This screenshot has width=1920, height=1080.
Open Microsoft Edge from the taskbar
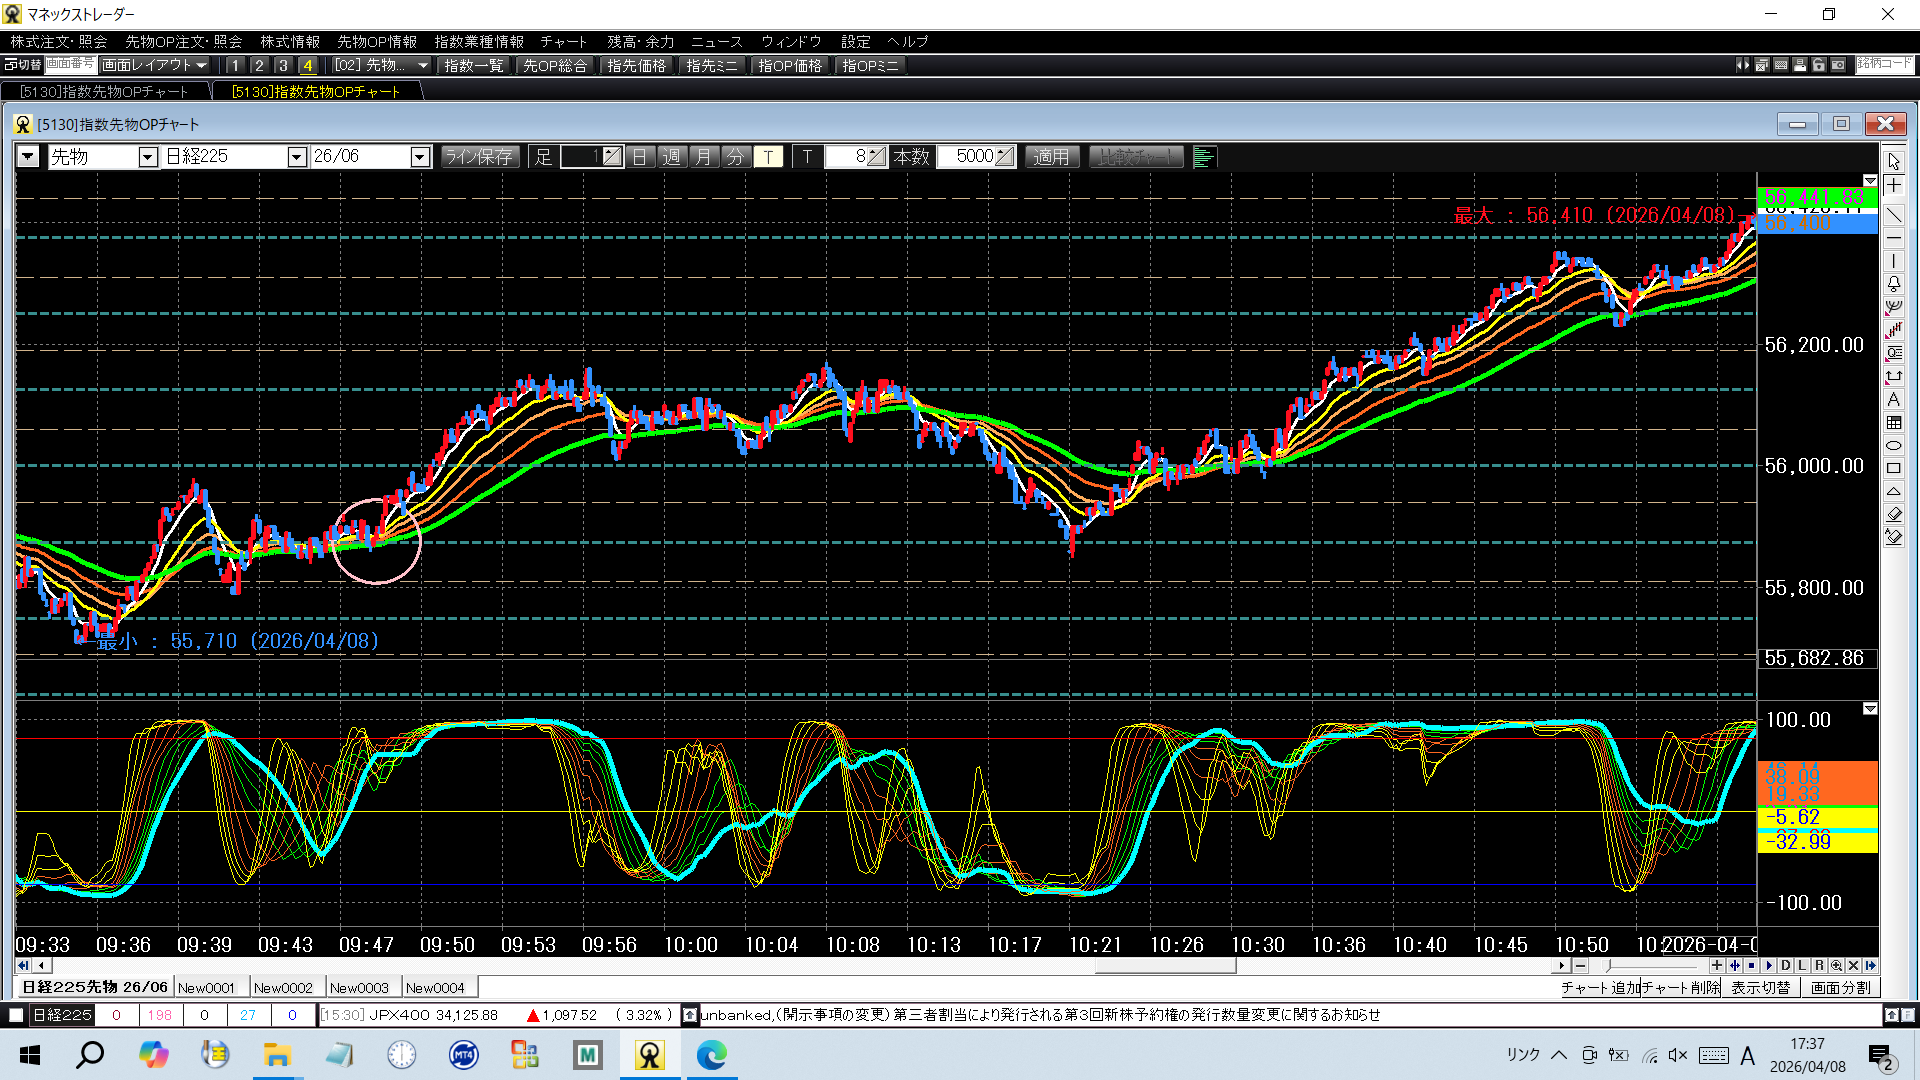711,1055
